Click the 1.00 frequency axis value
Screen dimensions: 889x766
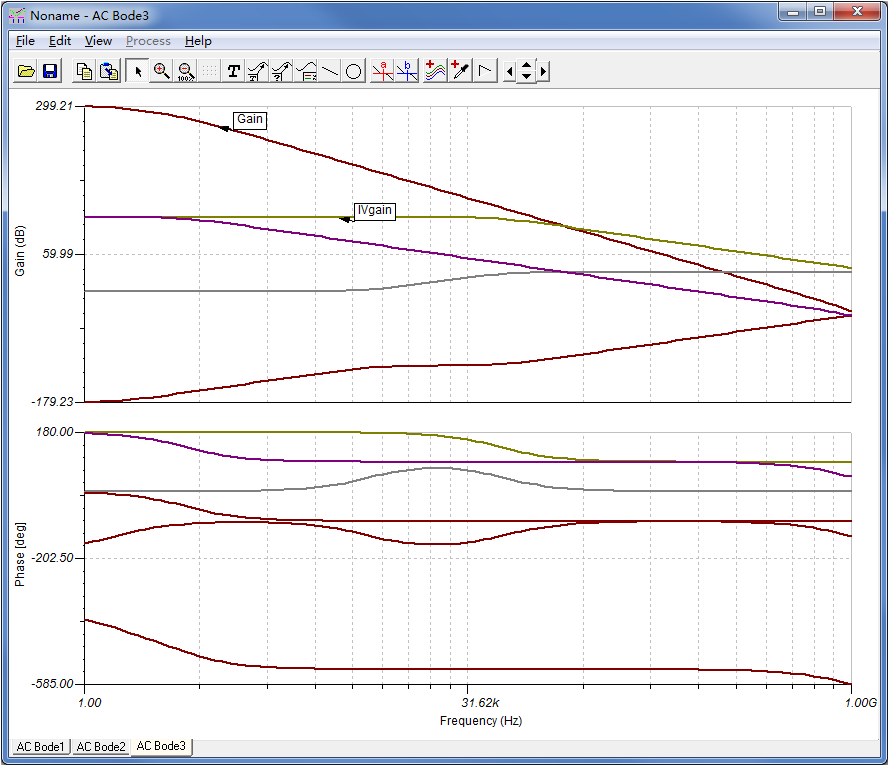click(x=90, y=703)
